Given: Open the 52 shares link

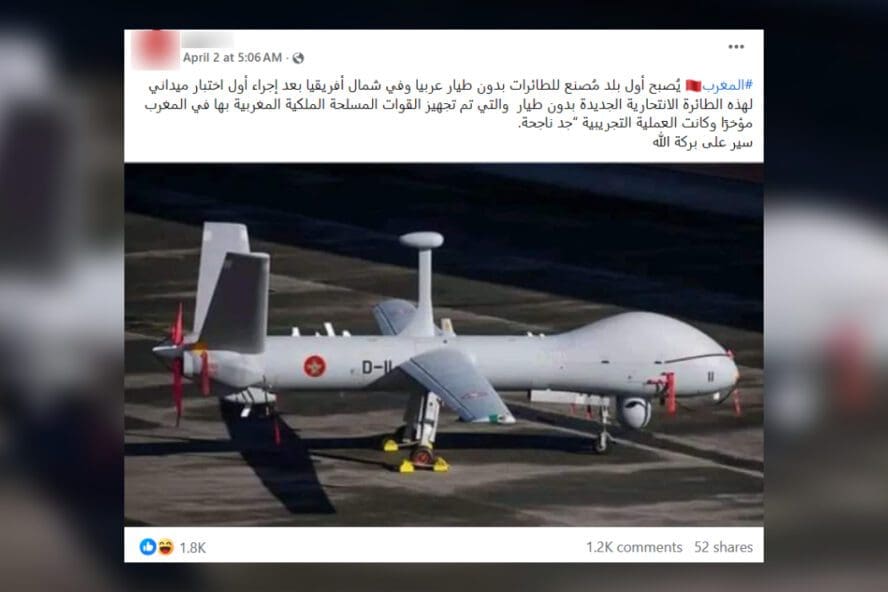Looking at the screenshot, I should 723,547.
